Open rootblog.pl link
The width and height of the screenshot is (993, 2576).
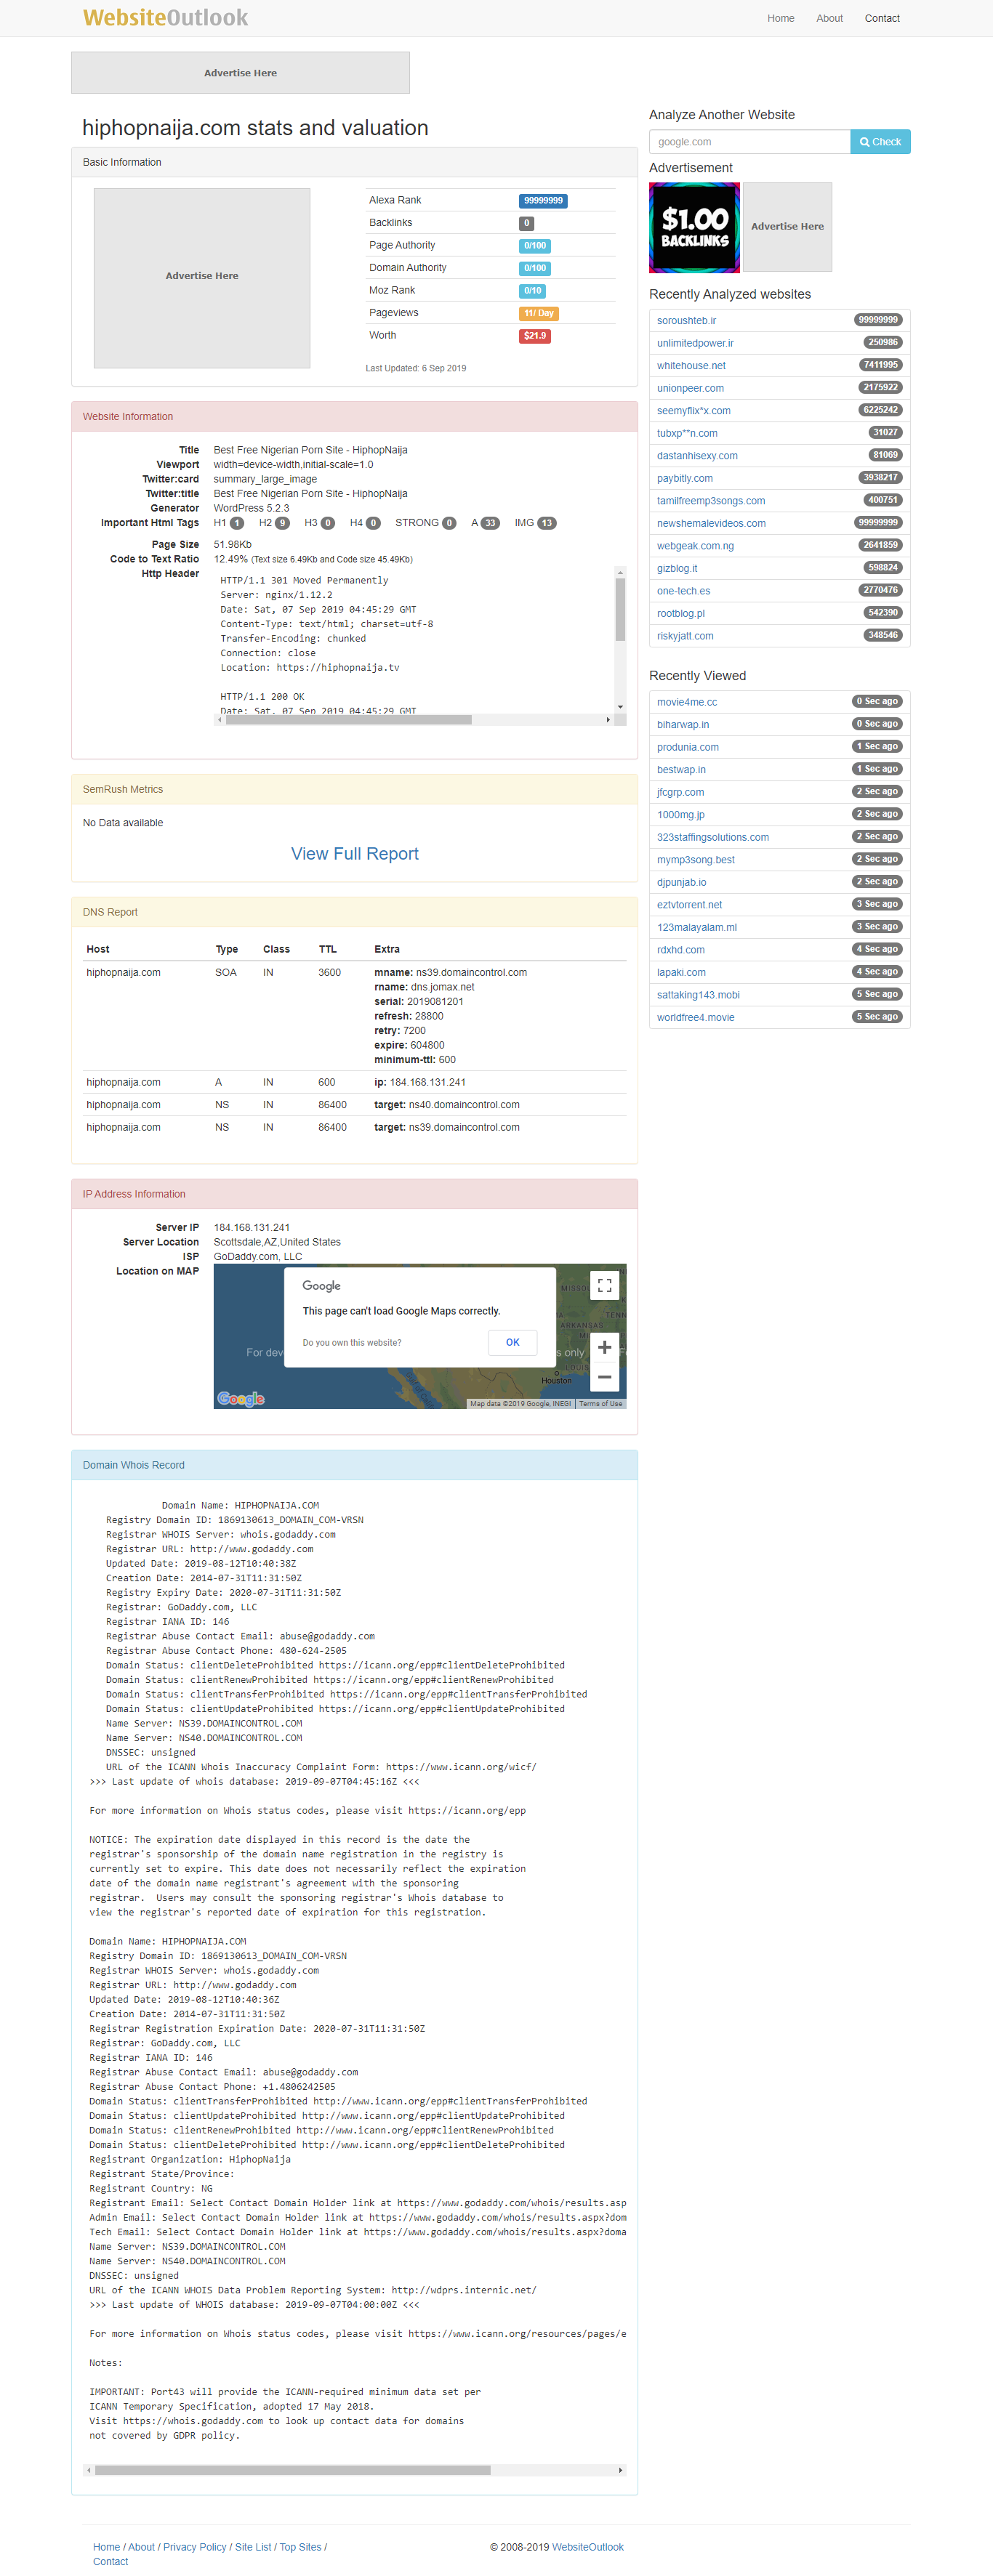pyautogui.click(x=681, y=613)
